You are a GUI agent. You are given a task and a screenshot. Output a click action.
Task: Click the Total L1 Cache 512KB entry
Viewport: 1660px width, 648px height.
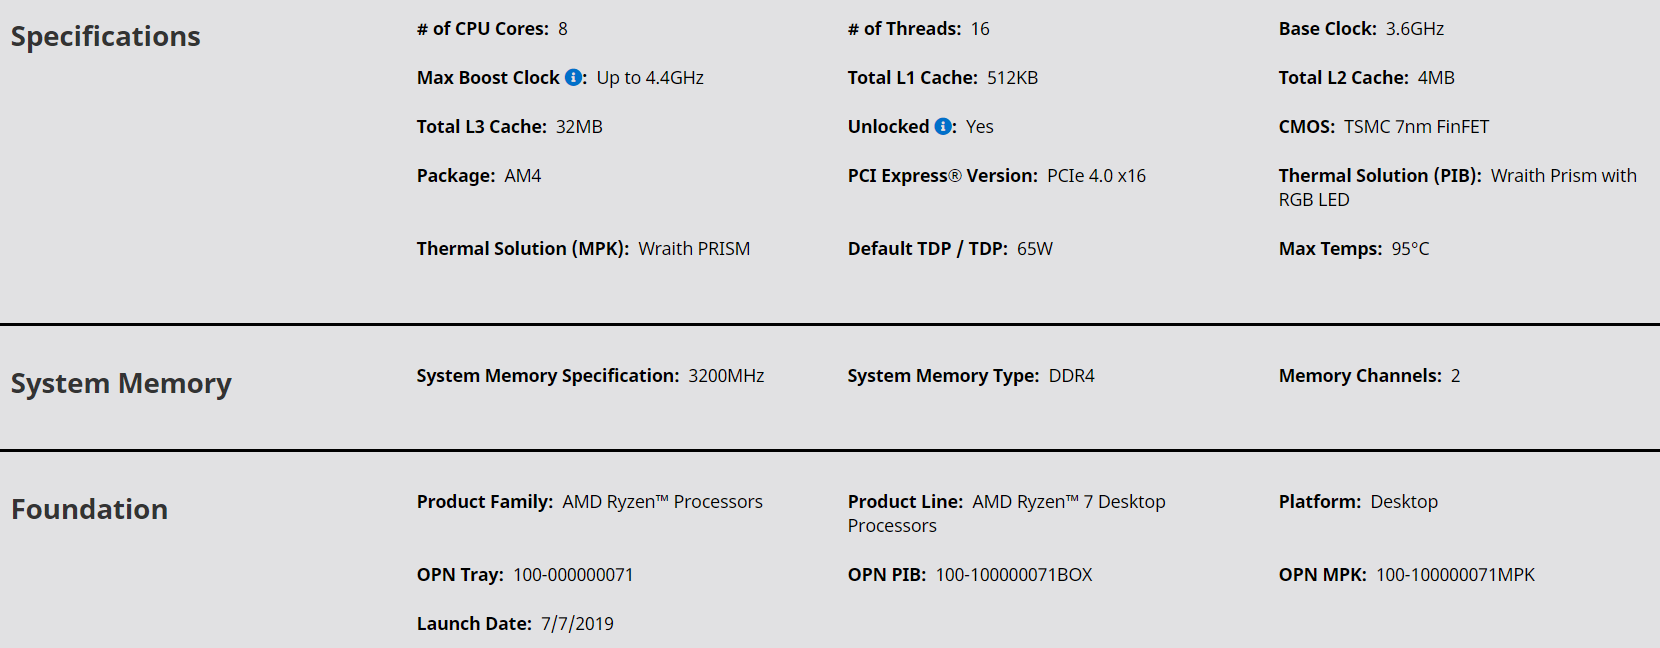pos(943,78)
